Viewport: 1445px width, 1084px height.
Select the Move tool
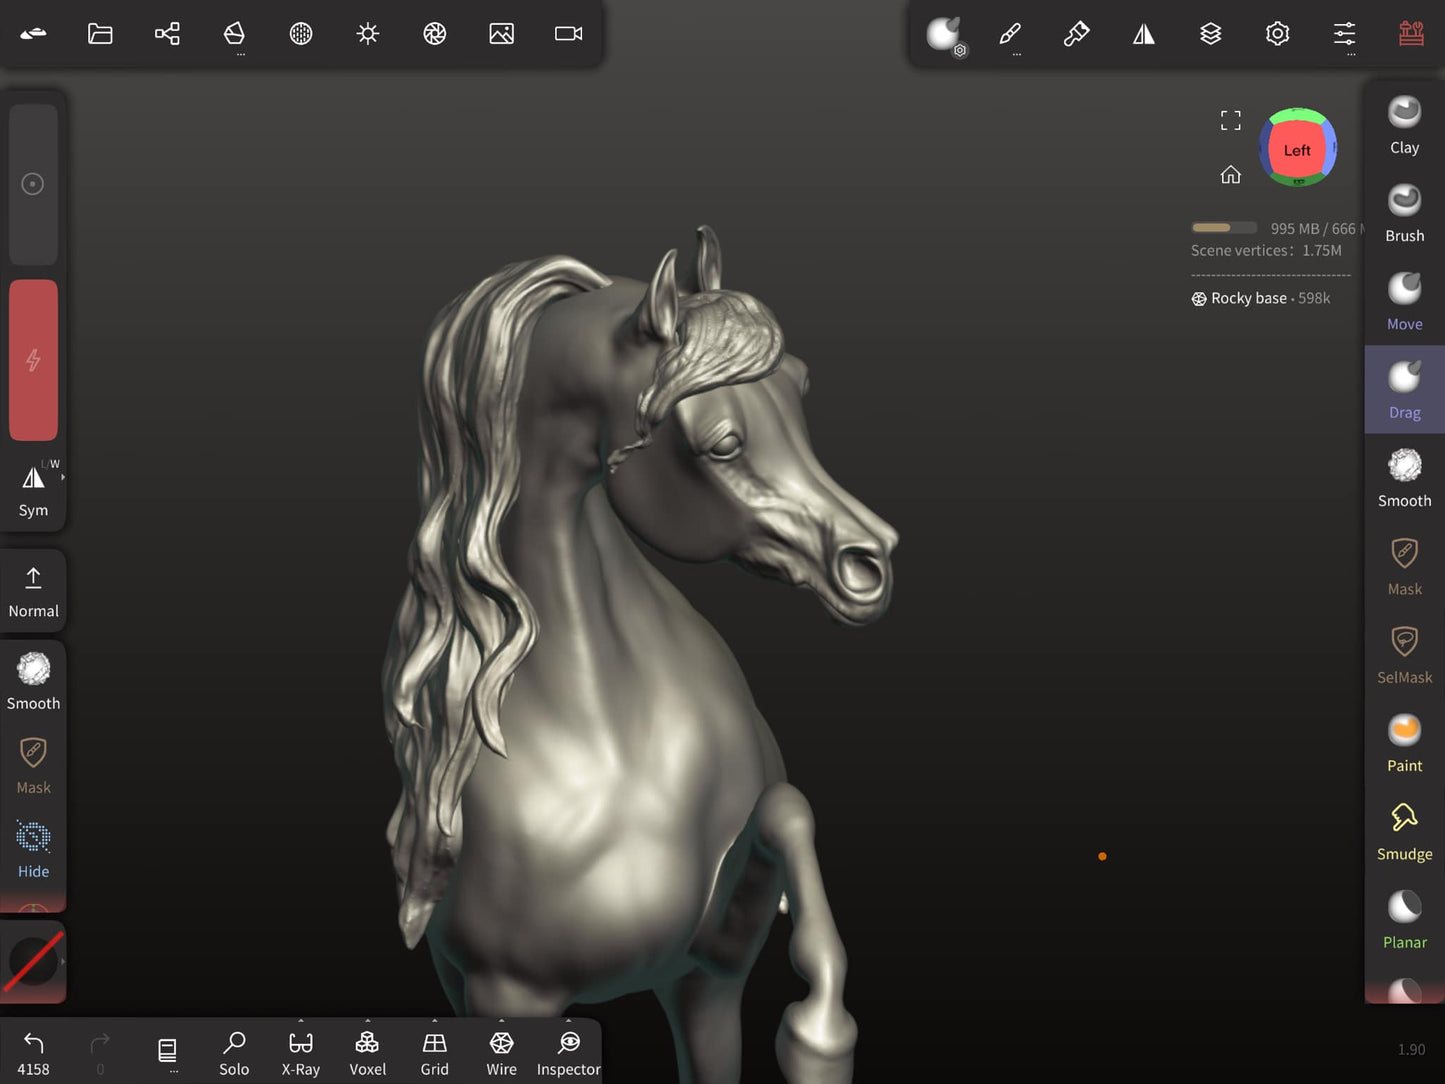point(1404,301)
